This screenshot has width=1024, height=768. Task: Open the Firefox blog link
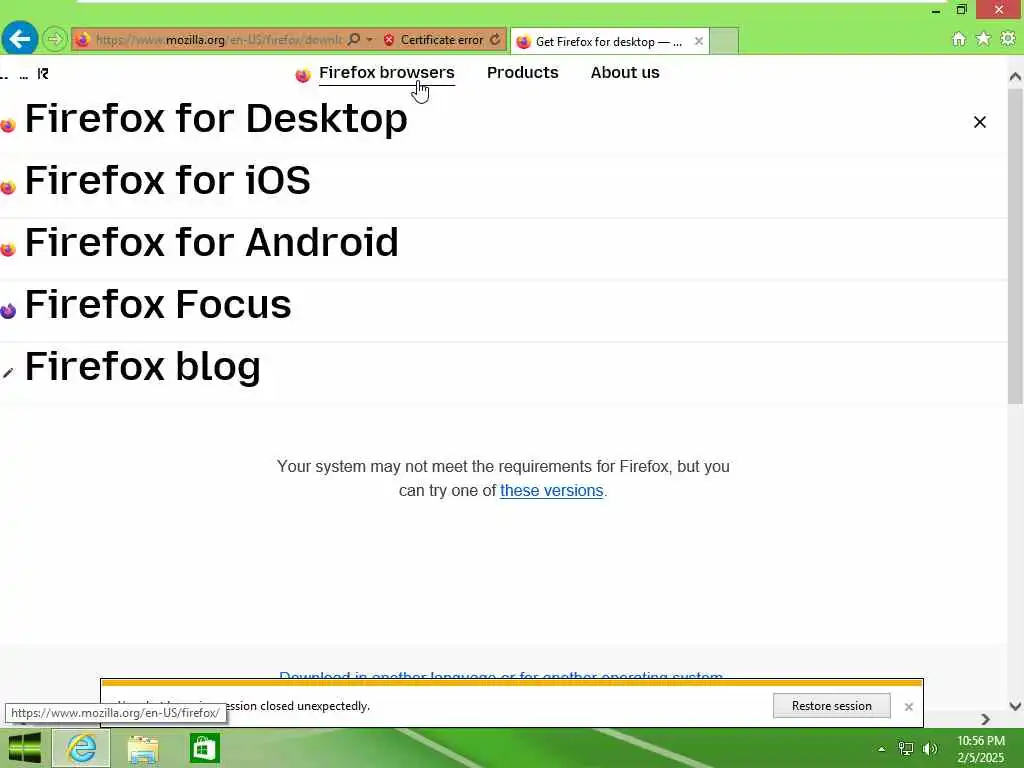tap(142, 366)
